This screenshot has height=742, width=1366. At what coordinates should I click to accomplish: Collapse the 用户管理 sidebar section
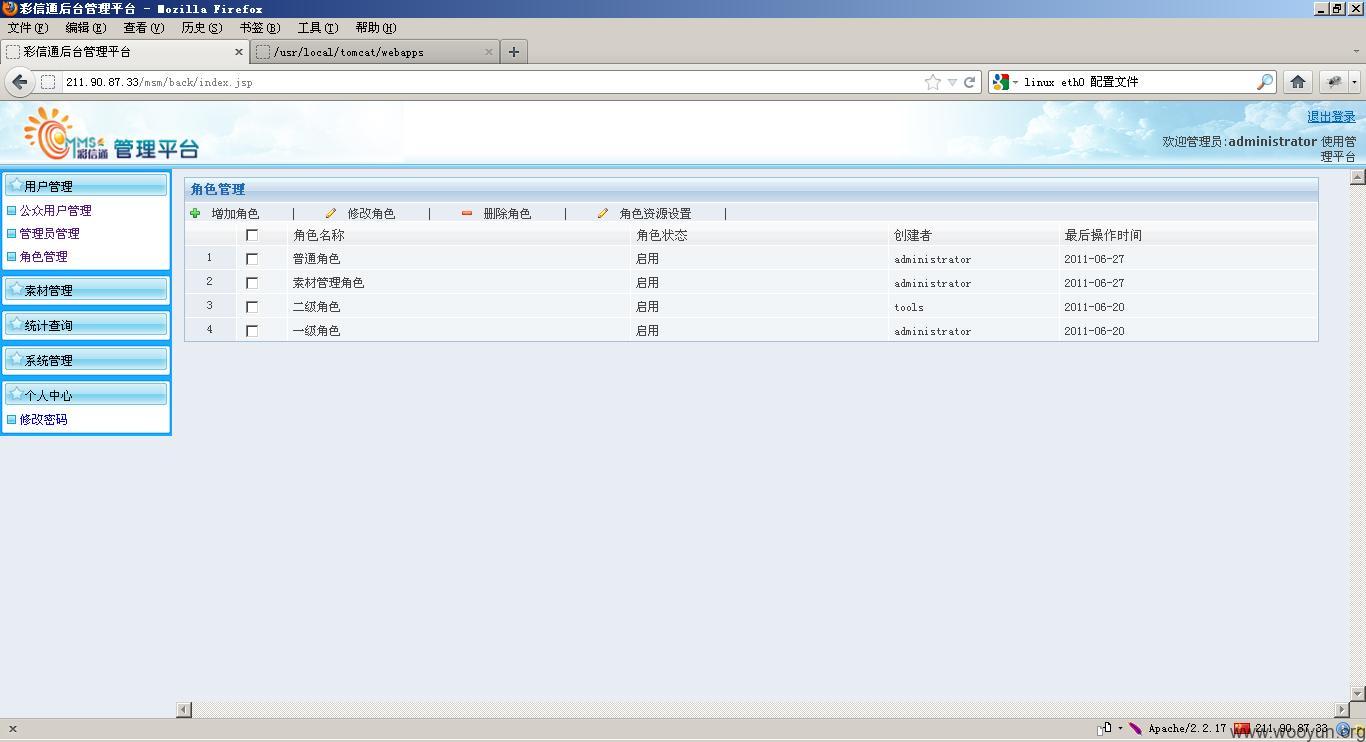tap(86, 186)
